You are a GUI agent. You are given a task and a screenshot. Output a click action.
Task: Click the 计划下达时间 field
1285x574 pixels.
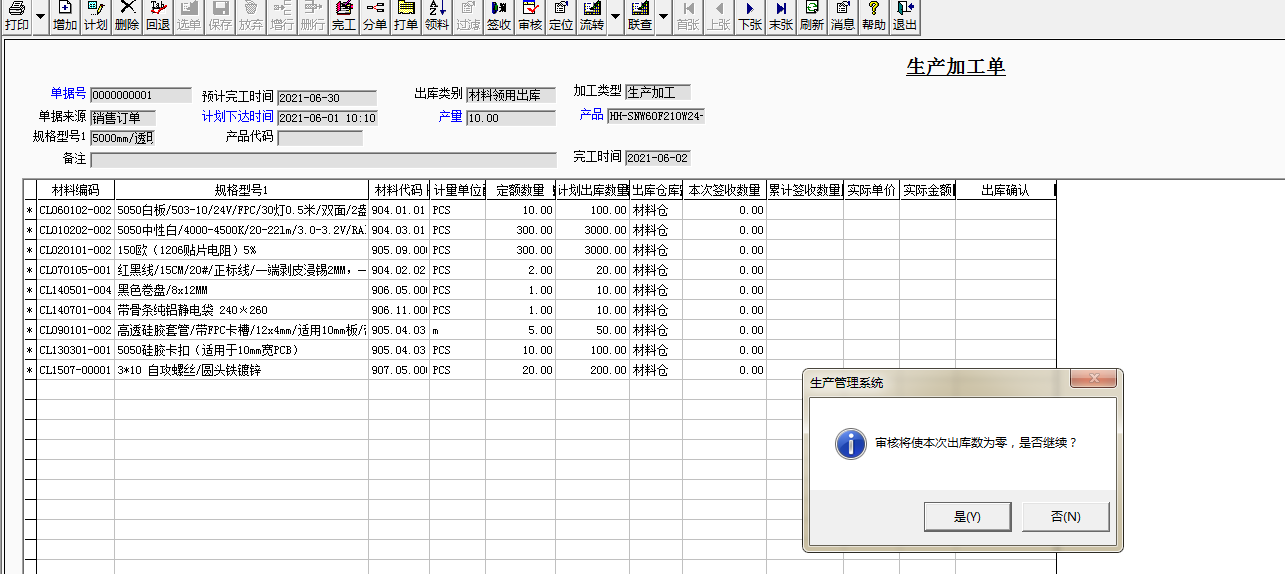[x=327, y=118]
